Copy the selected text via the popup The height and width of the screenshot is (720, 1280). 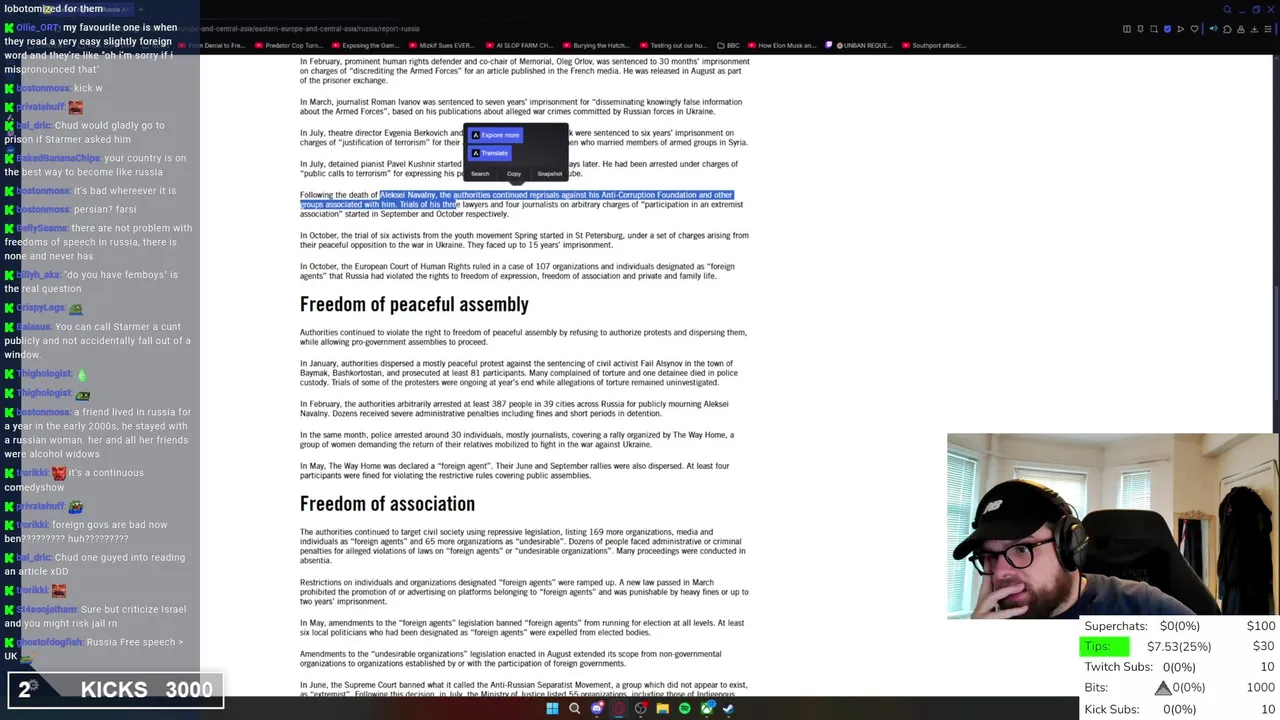coord(514,174)
